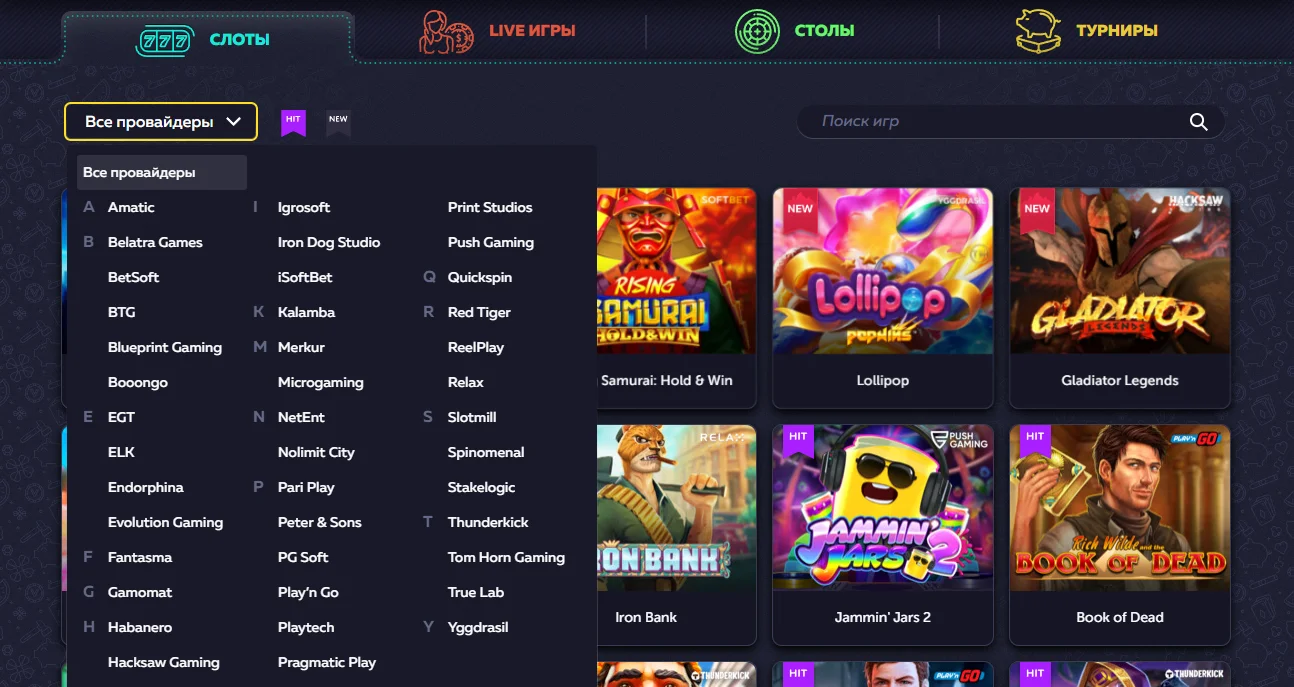Image resolution: width=1294 pixels, height=687 pixels.
Task: Select Endorphina provider
Action: (x=146, y=487)
